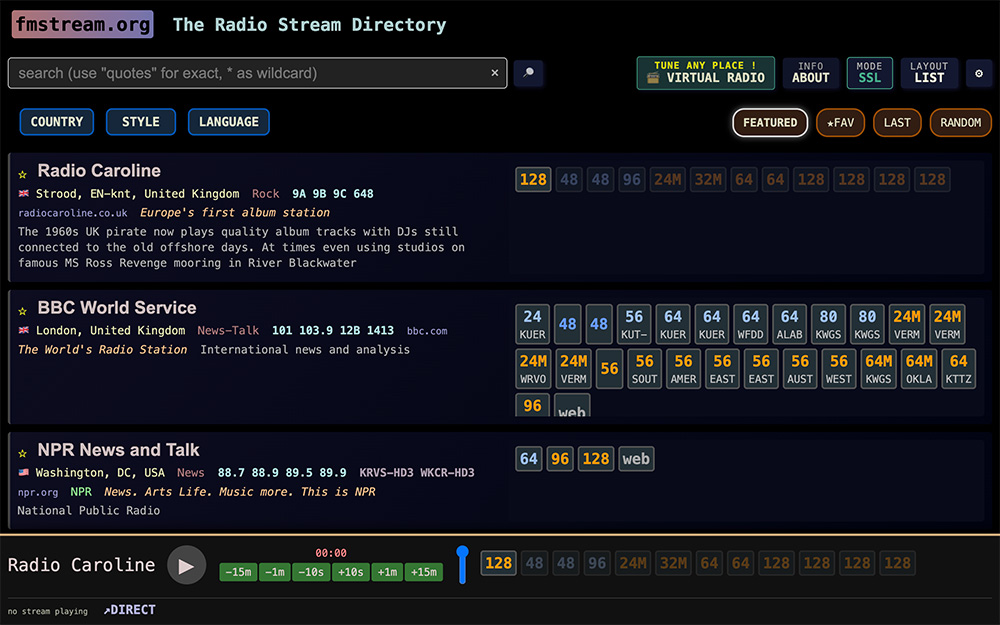Open the LANGUAGE filter

click(x=229, y=122)
